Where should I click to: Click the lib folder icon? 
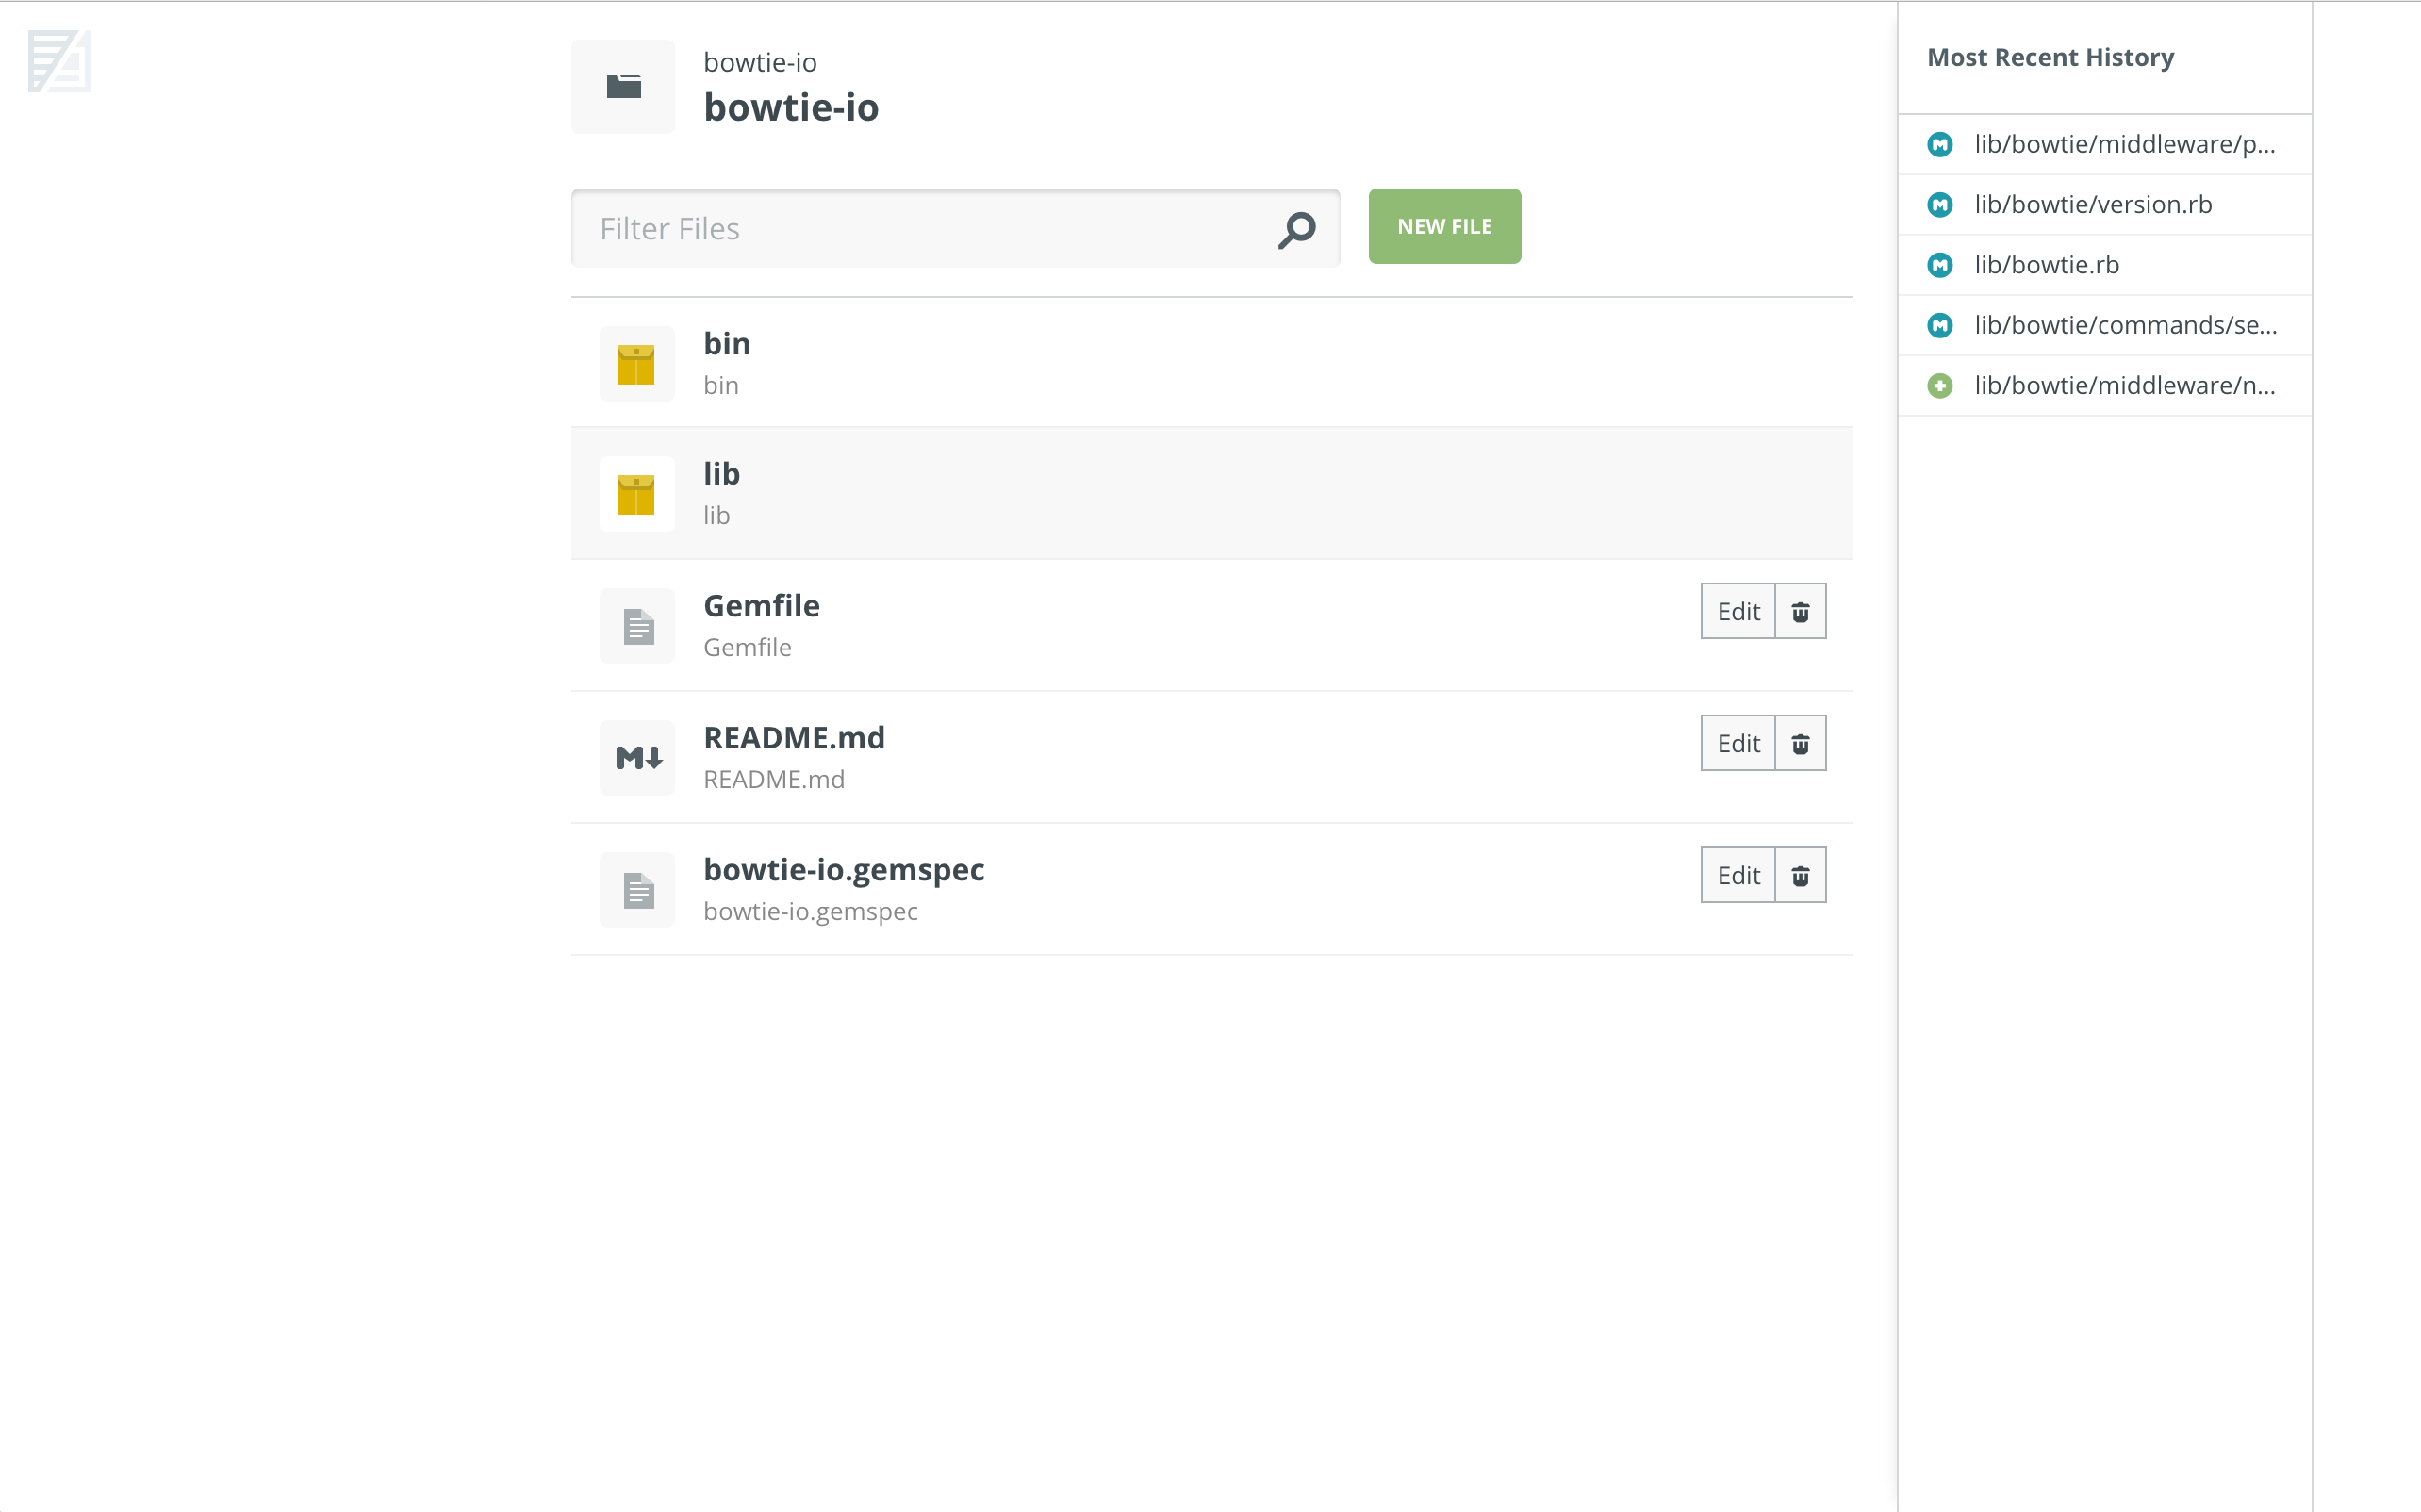[x=635, y=491]
